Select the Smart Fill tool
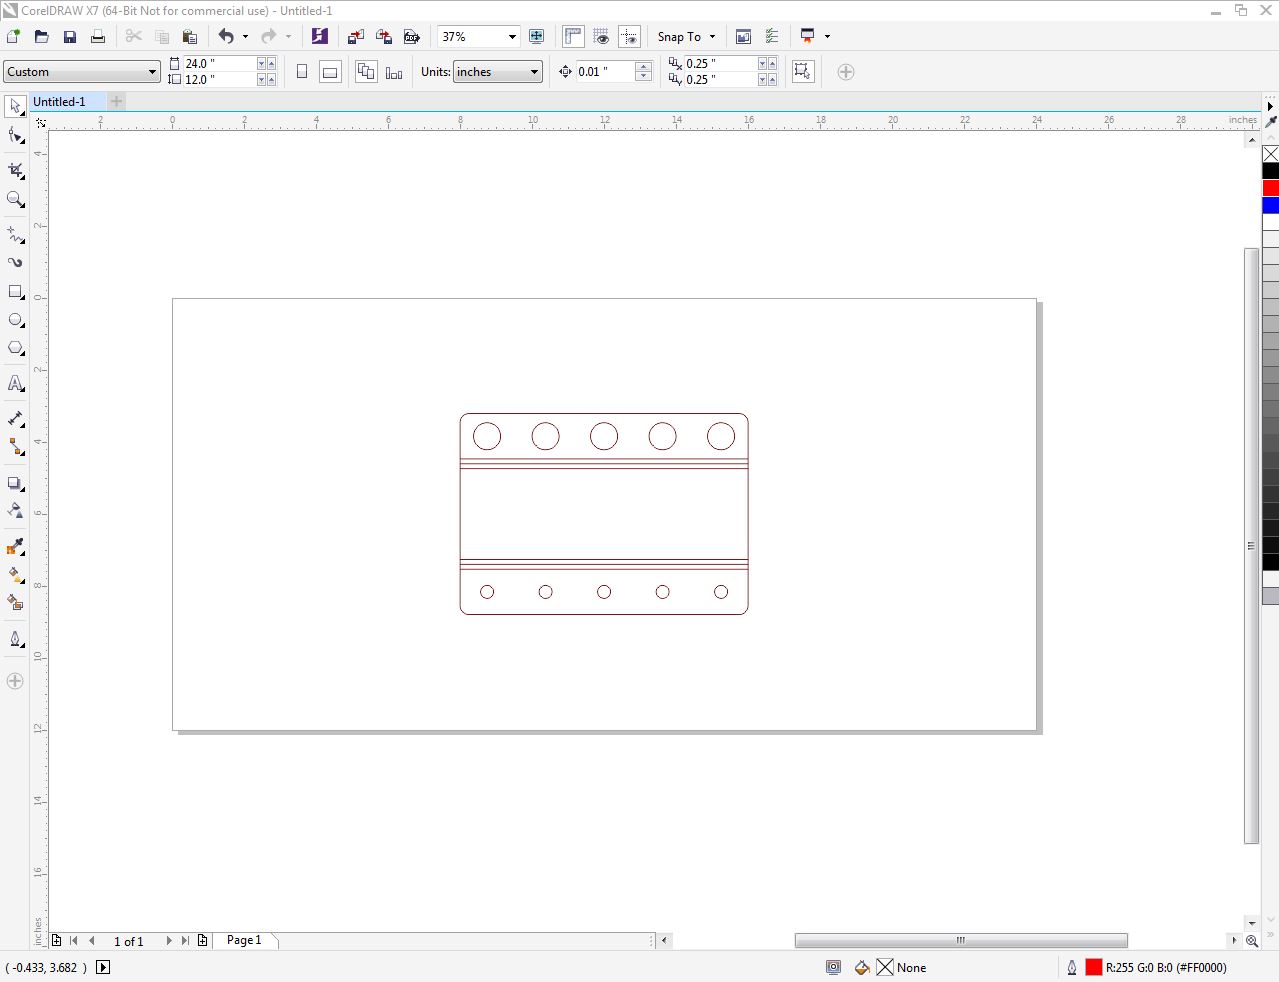1279x982 pixels. pyautogui.click(x=15, y=603)
